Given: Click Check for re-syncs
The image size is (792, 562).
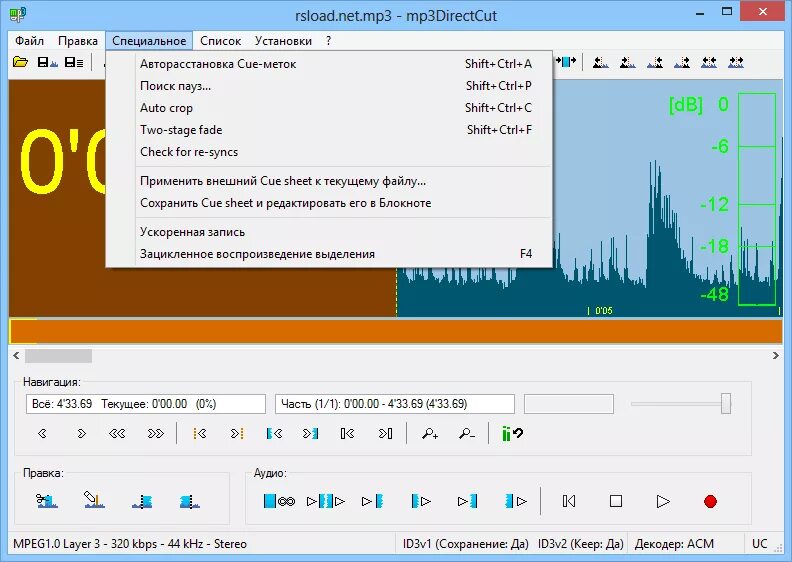Looking at the screenshot, I should [329, 152].
